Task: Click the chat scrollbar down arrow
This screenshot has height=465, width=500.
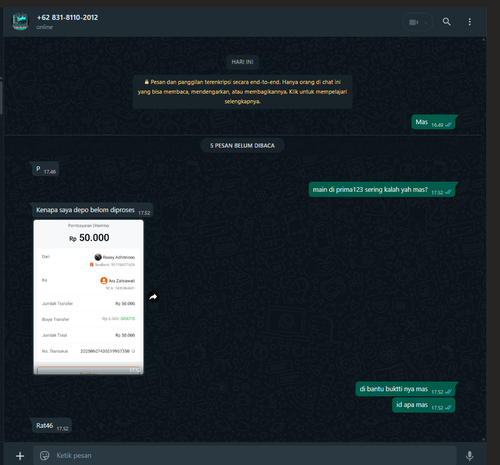Action: (x=483, y=439)
